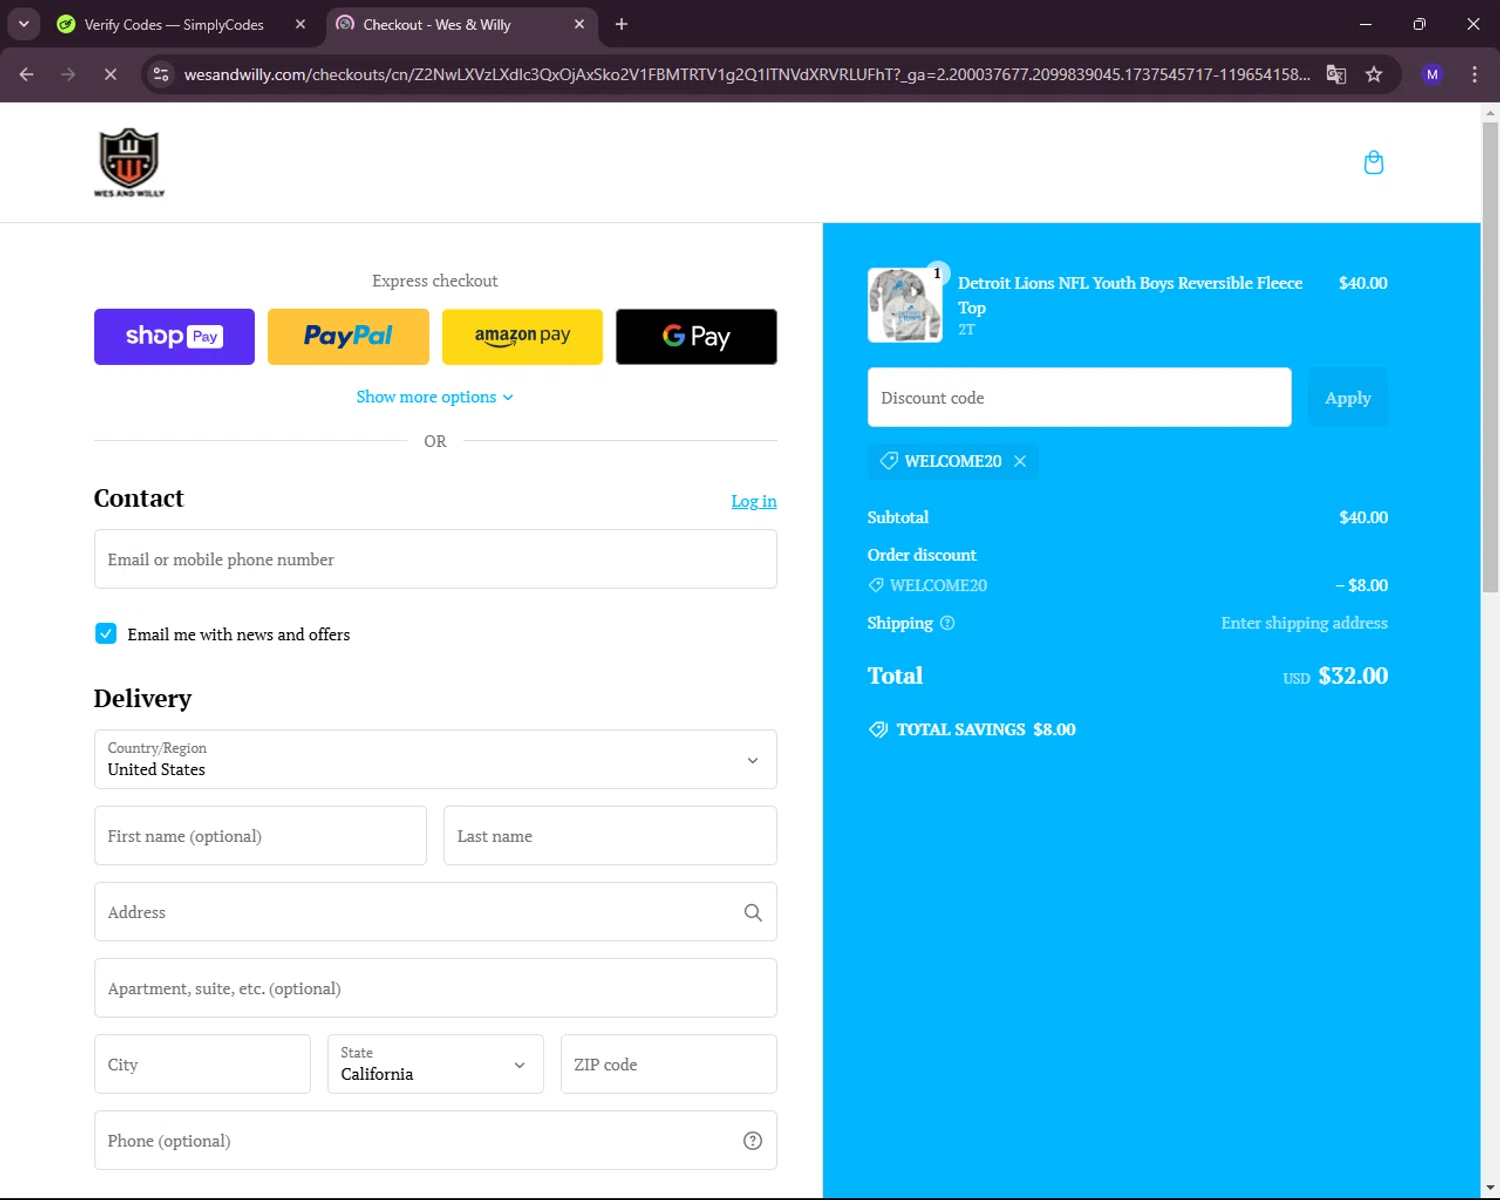Click the Wes and Willy logo
The width and height of the screenshot is (1500, 1200).
pos(129,162)
